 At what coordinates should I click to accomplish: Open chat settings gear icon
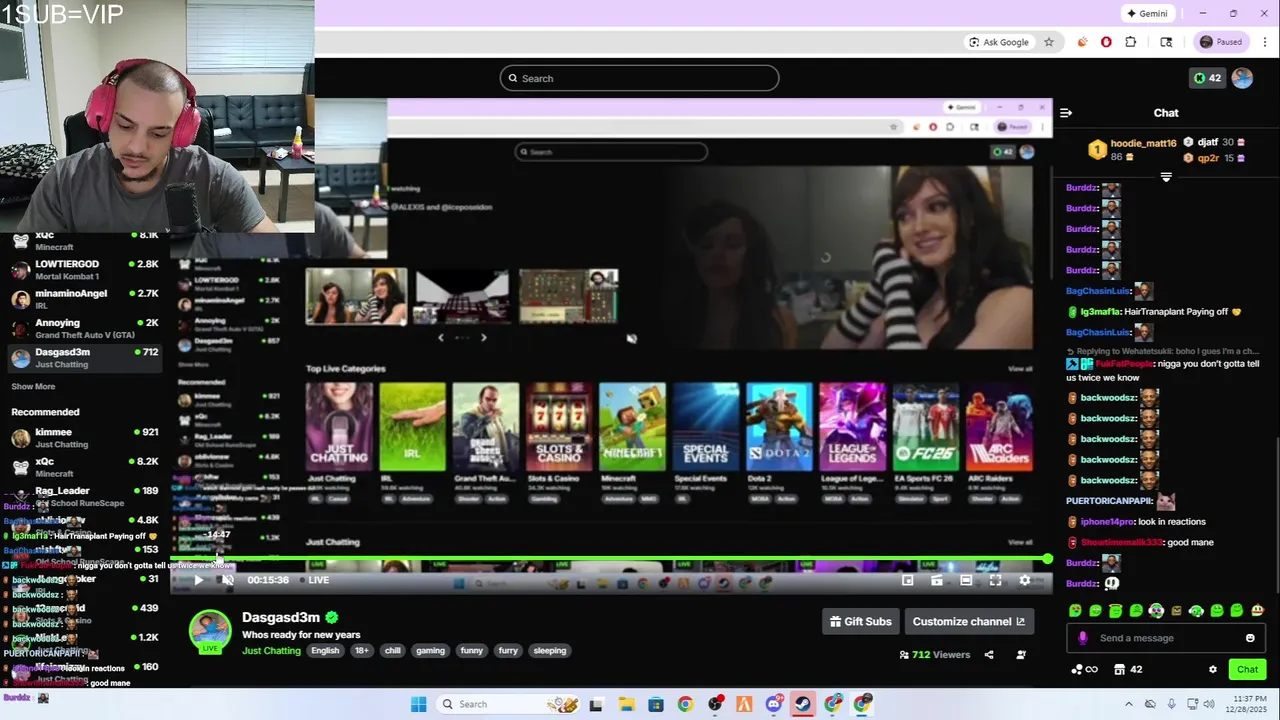tap(1213, 670)
